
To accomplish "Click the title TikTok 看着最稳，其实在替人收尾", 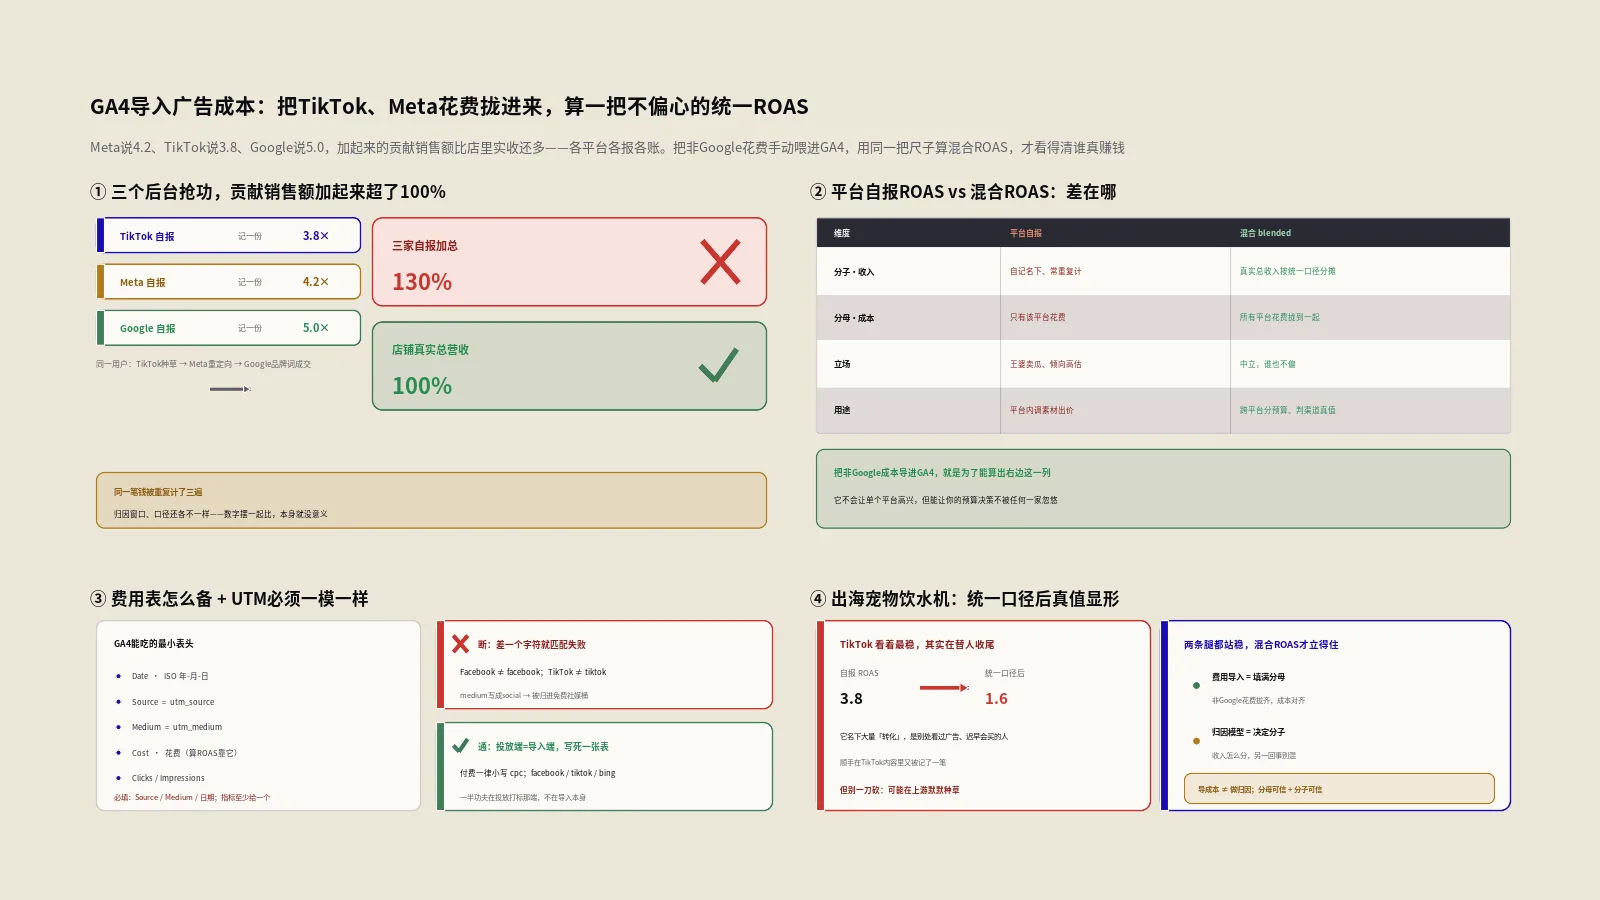I will click(x=917, y=645).
